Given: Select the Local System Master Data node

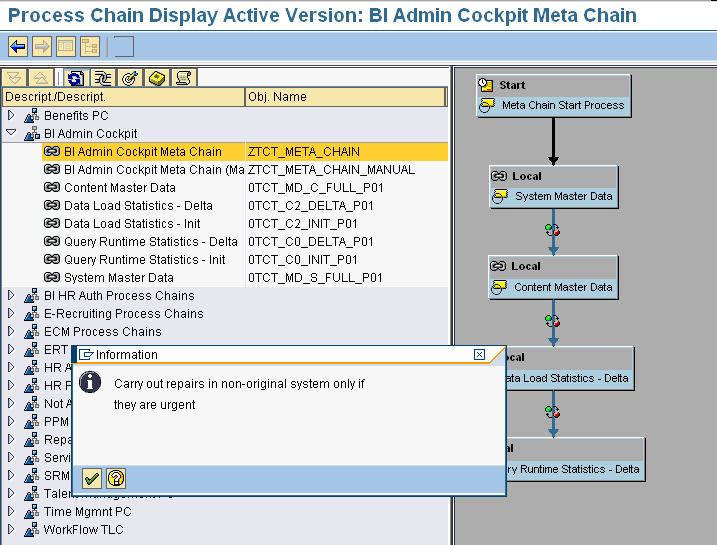Looking at the screenshot, I should coord(553,187).
